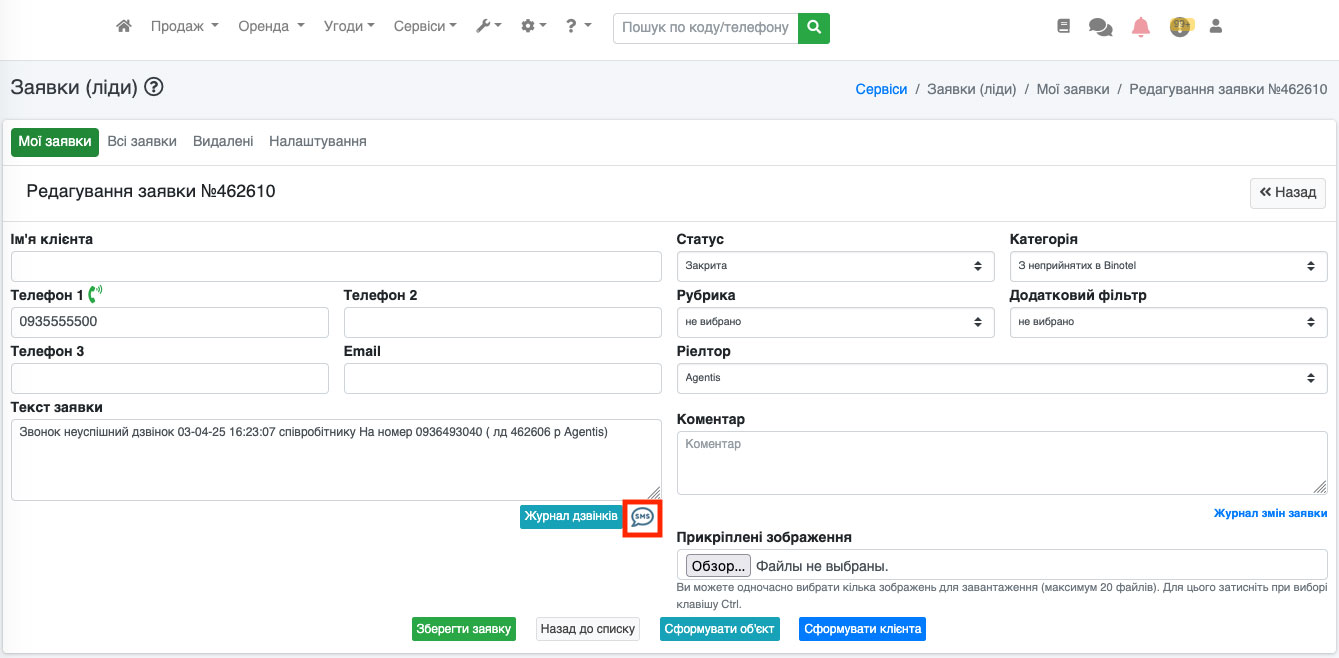
Task: Open the Продаж menu
Action: (x=184, y=27)
